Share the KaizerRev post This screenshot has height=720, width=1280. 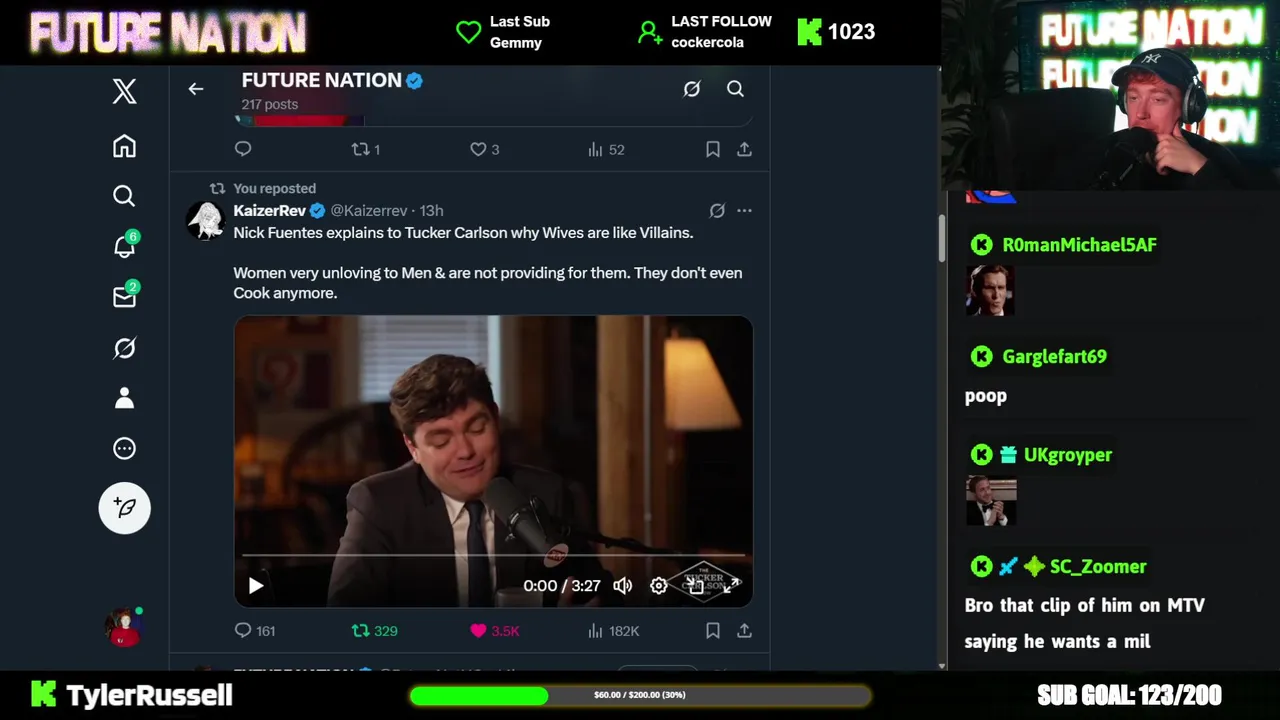[x=744, y=631]
